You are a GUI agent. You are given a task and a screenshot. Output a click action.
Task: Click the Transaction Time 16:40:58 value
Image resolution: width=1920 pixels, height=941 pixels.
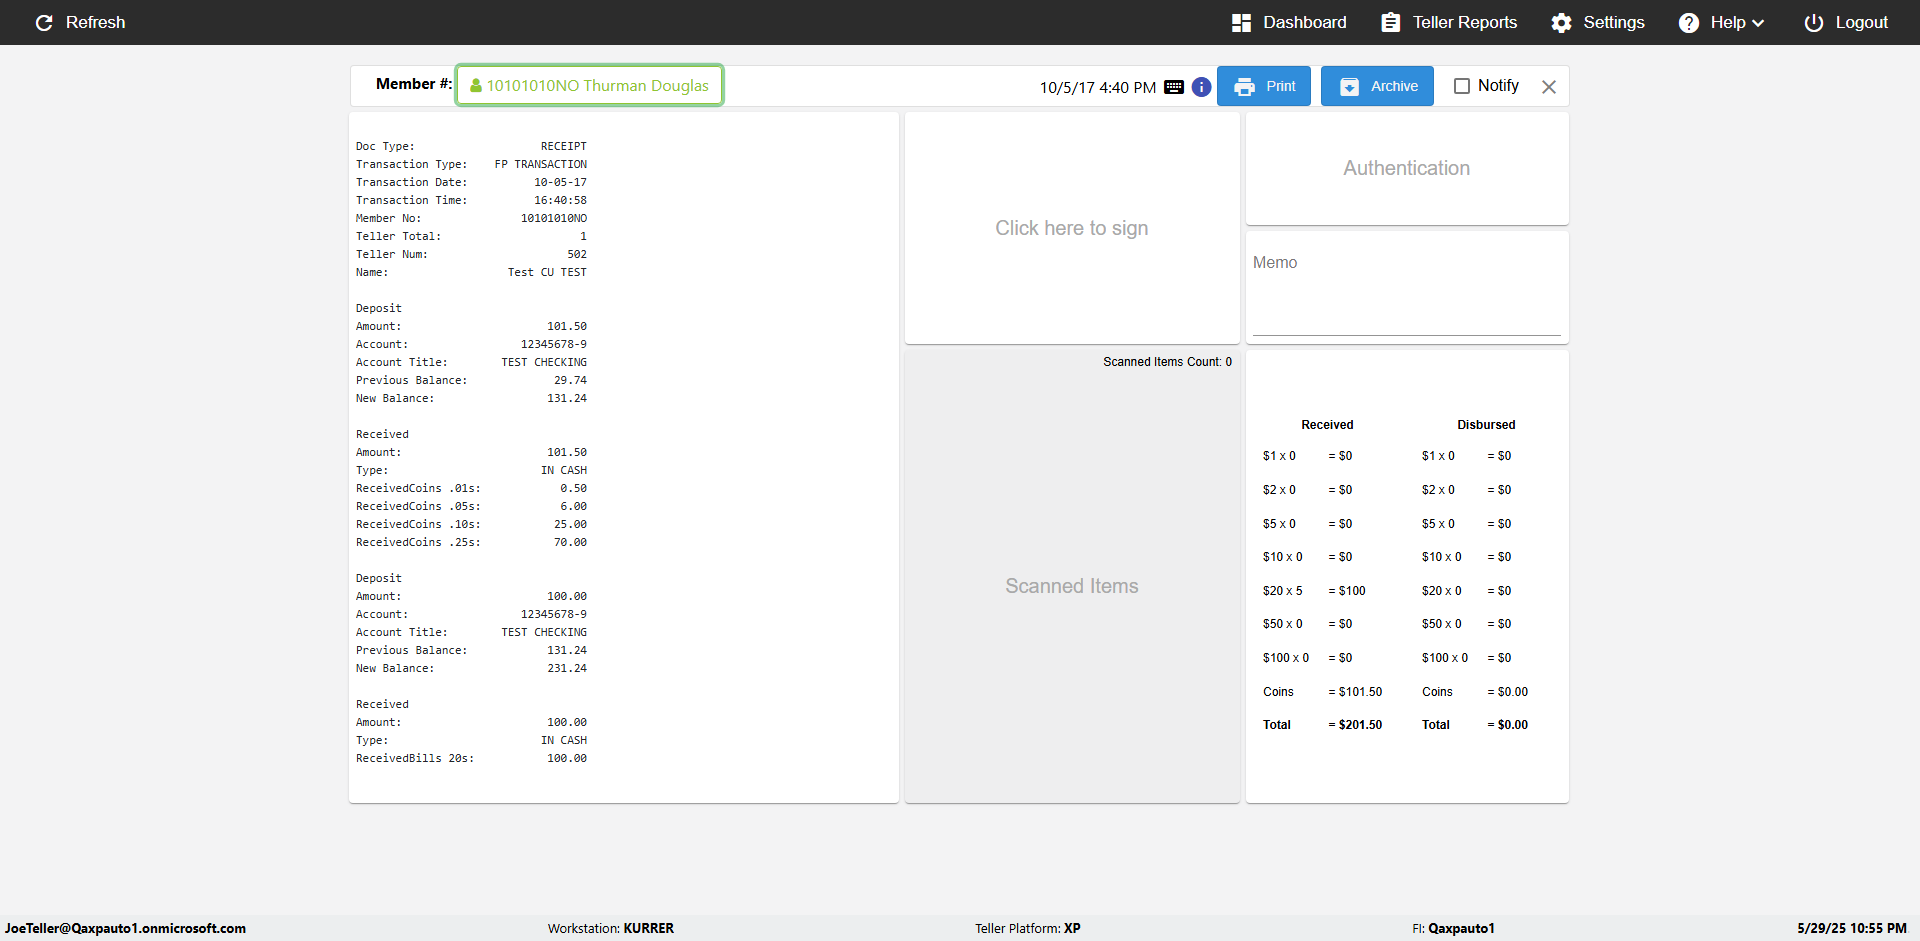(560, 200)
